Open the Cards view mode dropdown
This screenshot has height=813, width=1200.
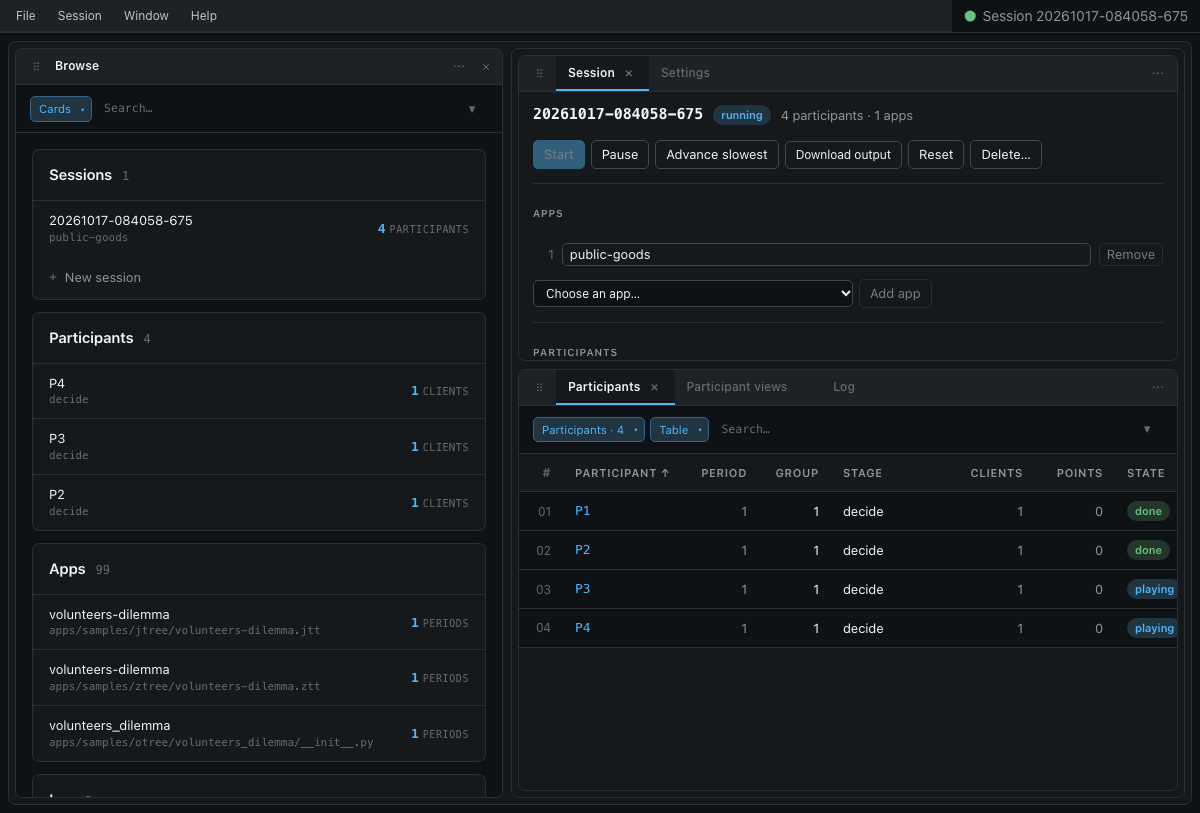(61, 109)
